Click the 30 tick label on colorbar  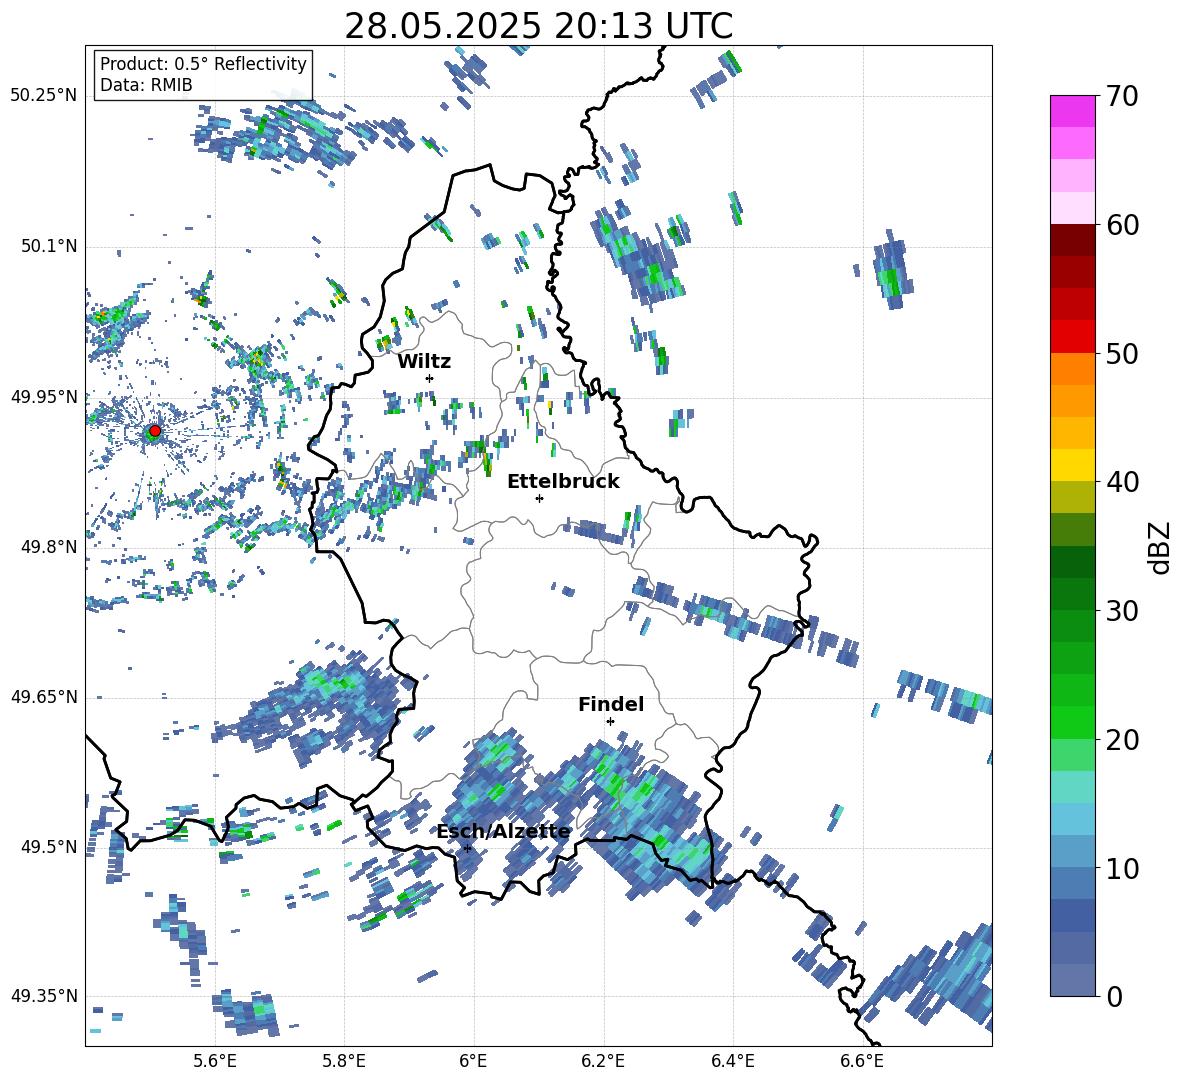tap(1122, 611)
